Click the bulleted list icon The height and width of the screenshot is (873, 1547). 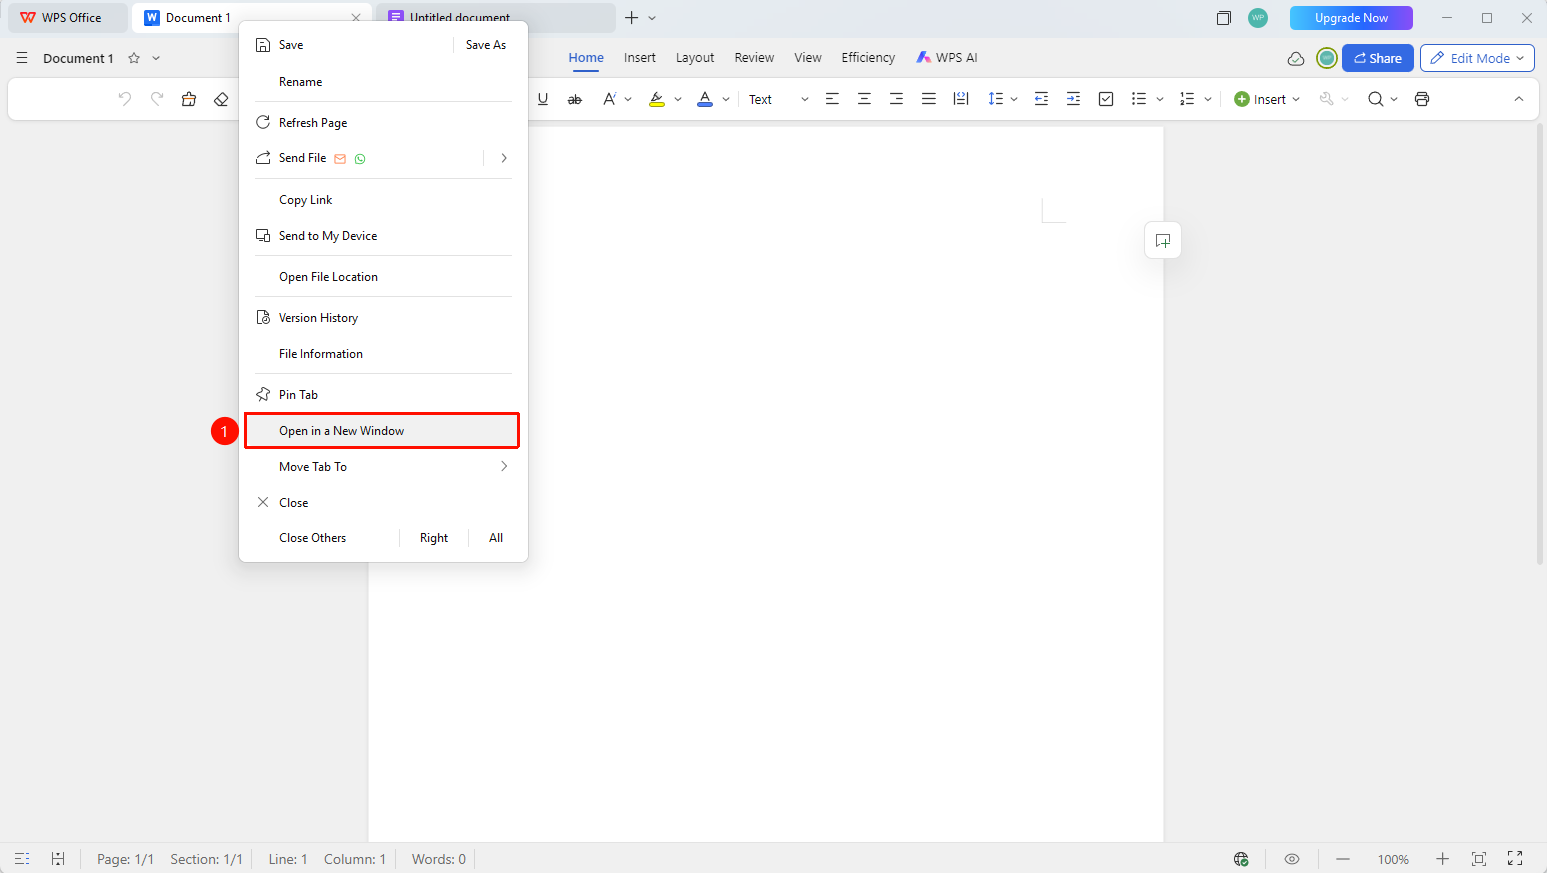1138,99
